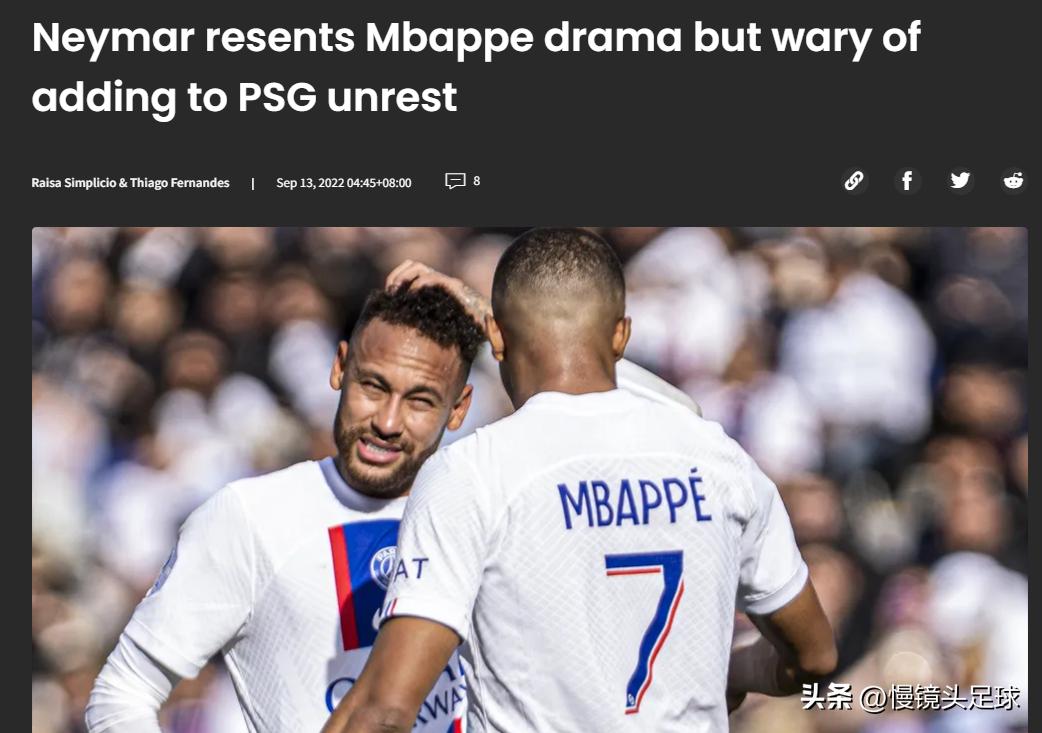Click the PSG crest on Neymar's shirt

click(383, 567)
